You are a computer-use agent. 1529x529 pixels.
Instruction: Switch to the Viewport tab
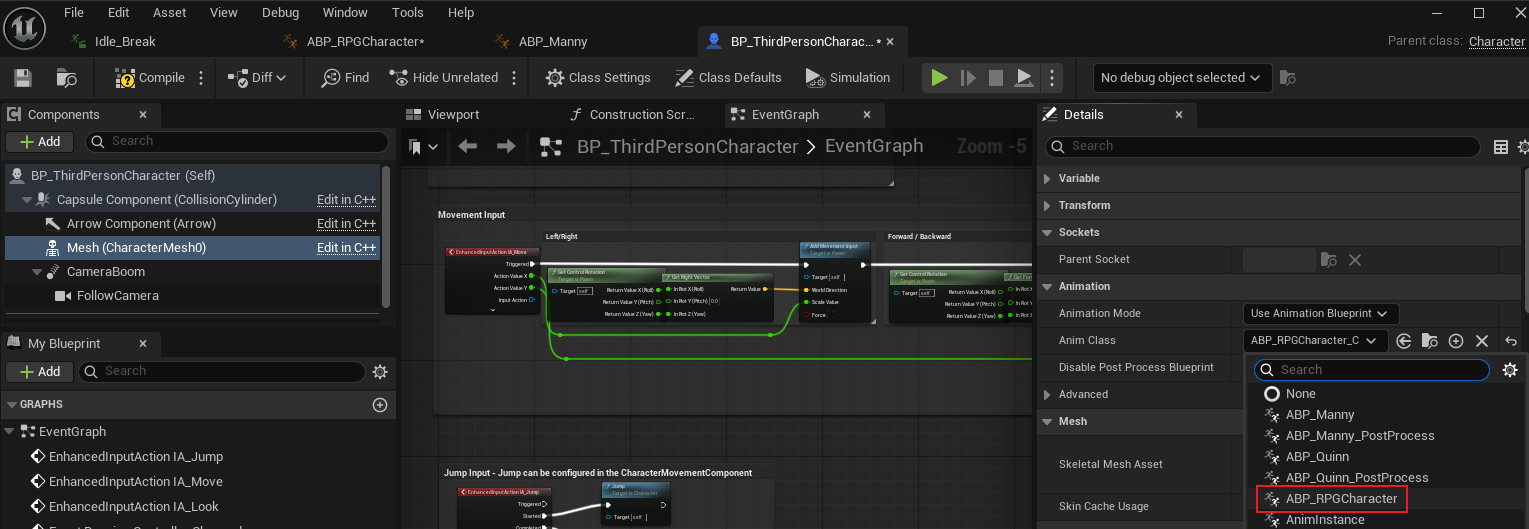(x=453, y=114)
